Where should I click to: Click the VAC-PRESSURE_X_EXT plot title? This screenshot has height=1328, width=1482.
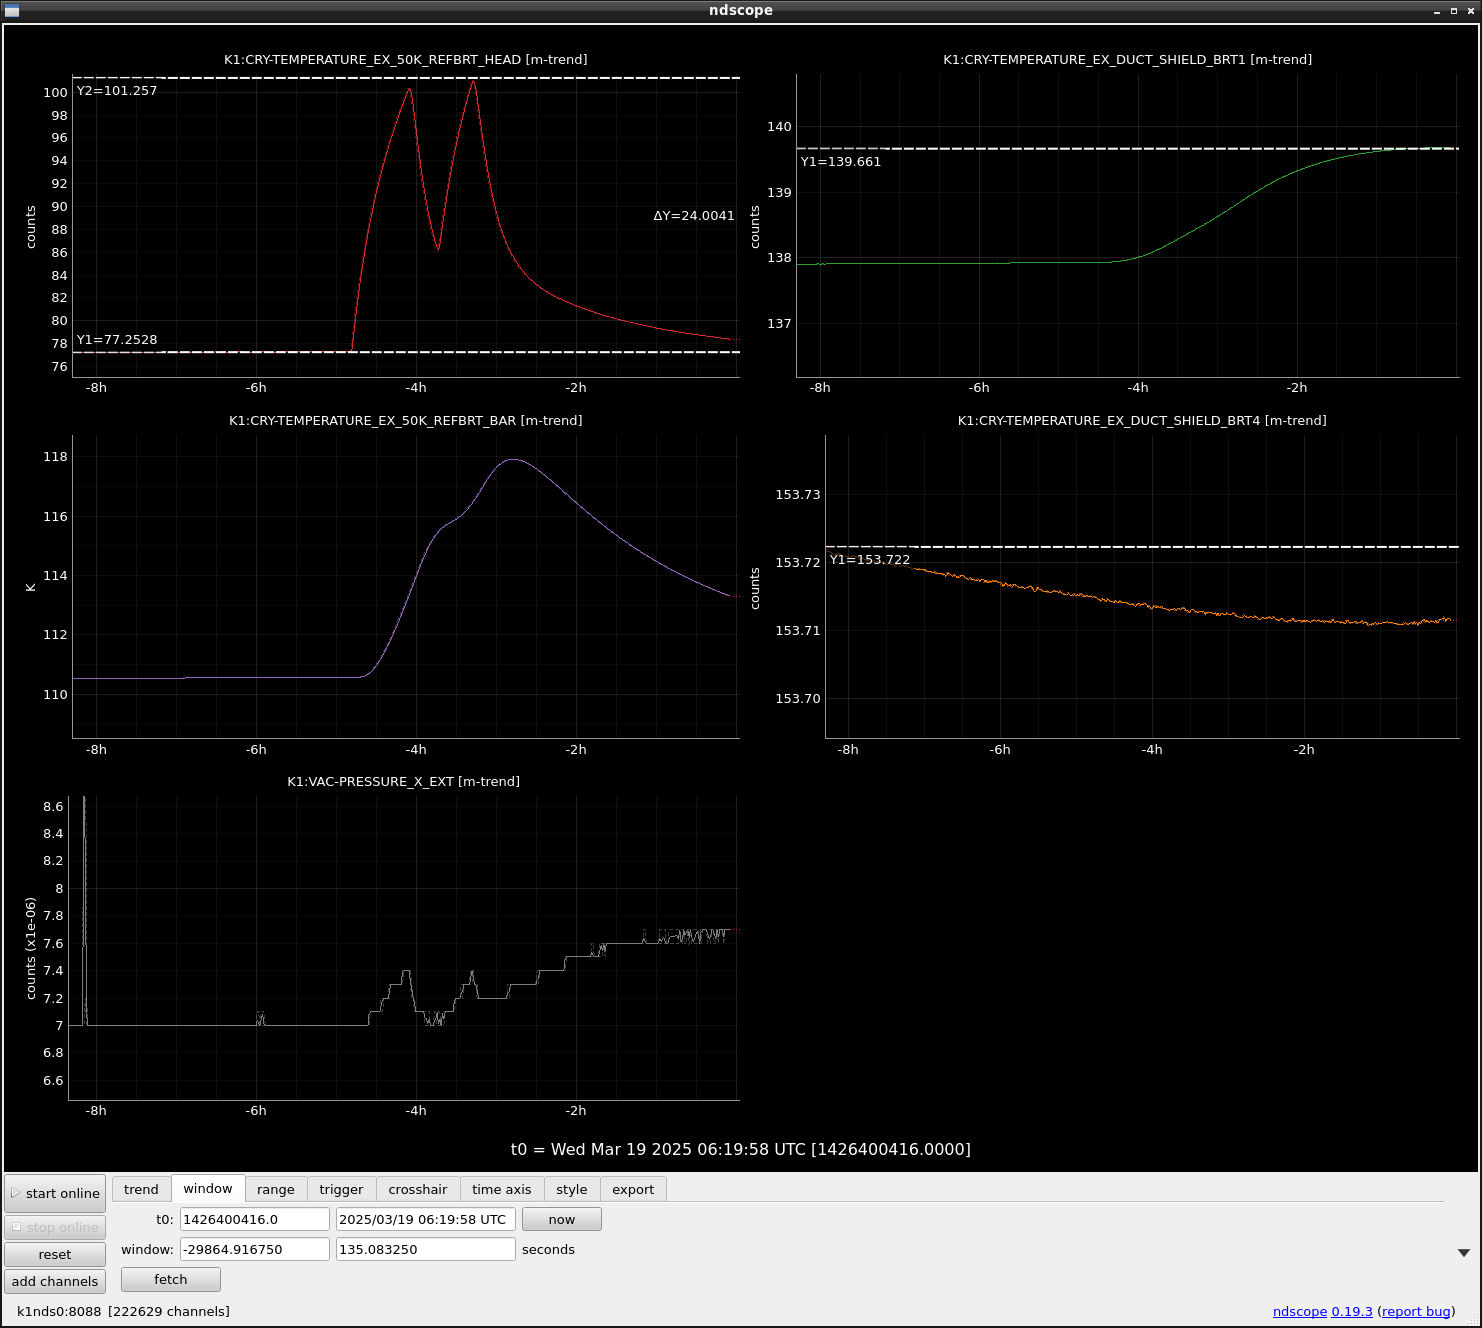pyautogui.click(x=404, y=781)
